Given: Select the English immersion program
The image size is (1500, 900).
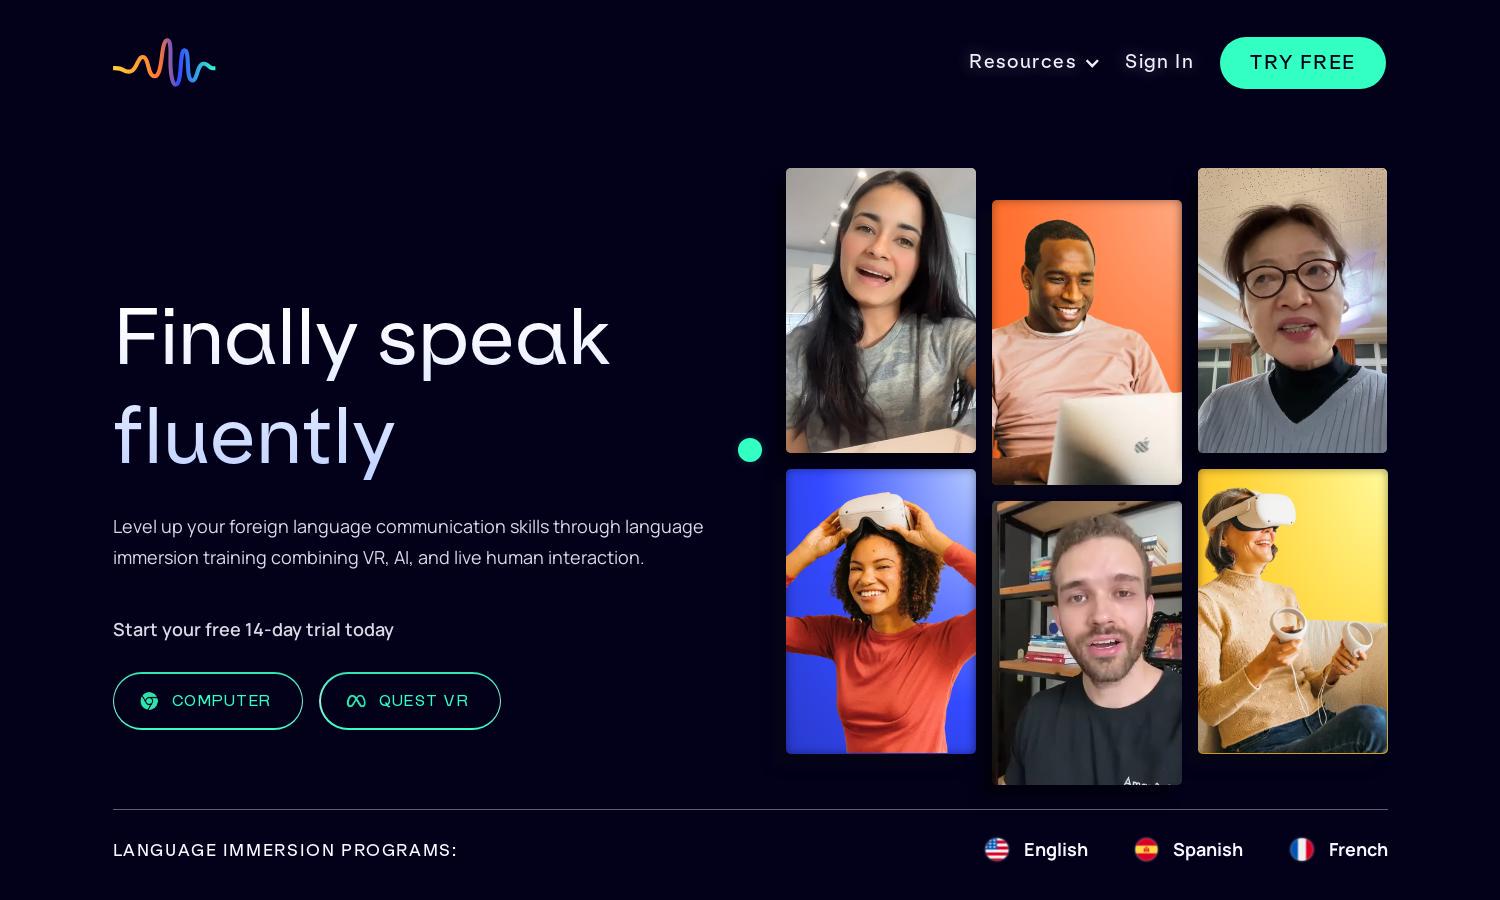Looking at the screenshot, I should pos(1036,850).
